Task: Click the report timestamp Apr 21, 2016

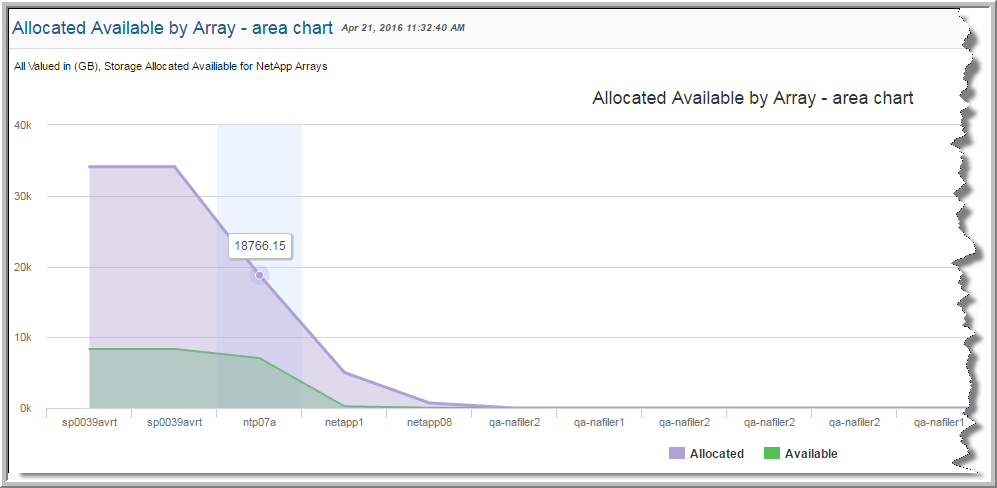Action: point(403,28)
